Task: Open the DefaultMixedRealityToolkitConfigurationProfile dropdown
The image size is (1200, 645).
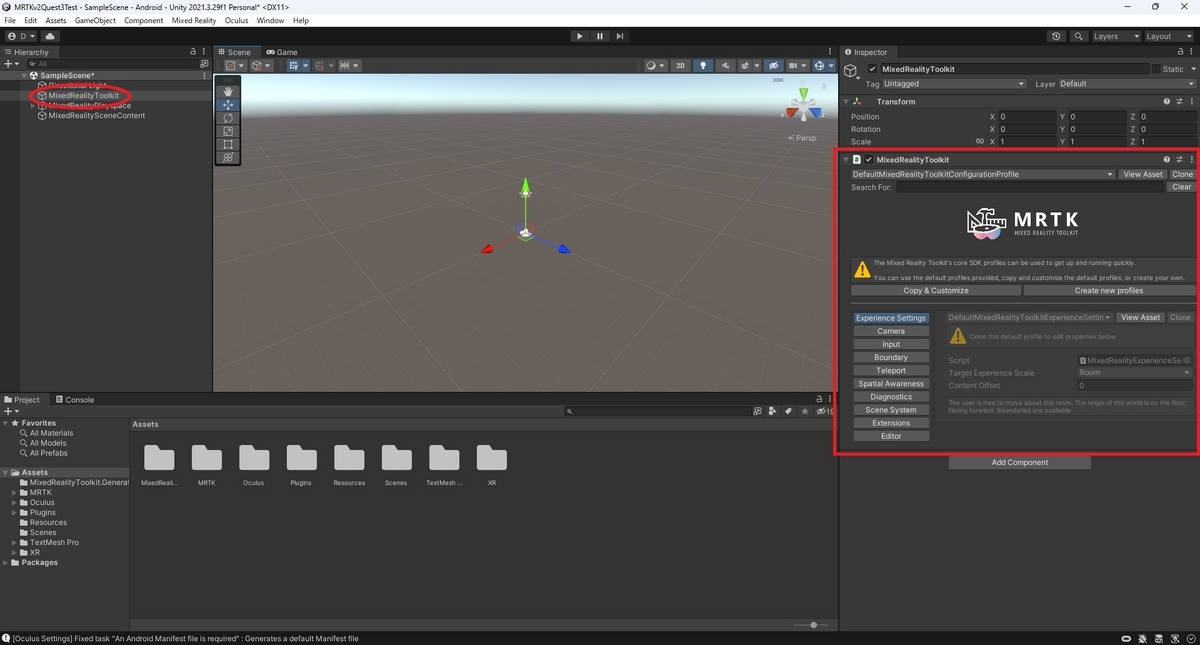Action: 982,174
